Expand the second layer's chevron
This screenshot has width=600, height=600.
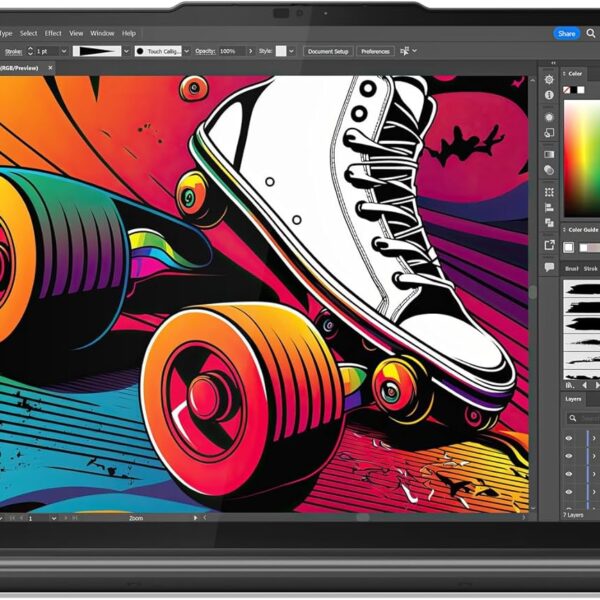[594, 456]
